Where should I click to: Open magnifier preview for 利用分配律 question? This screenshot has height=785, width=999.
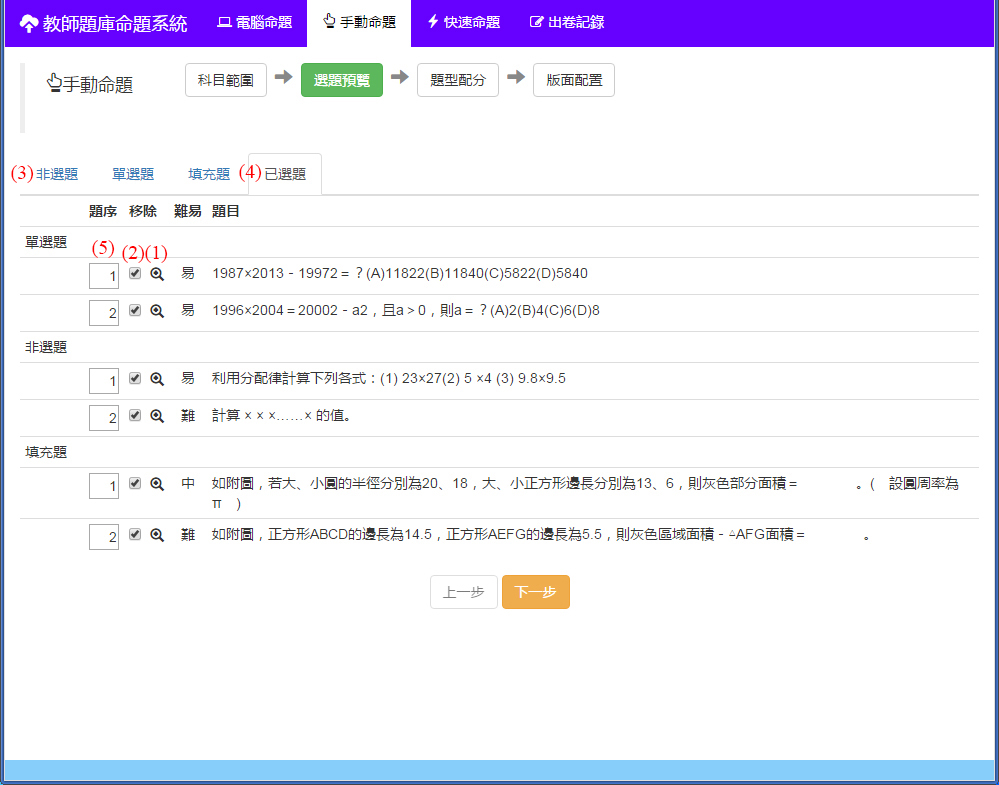point(157,379)
